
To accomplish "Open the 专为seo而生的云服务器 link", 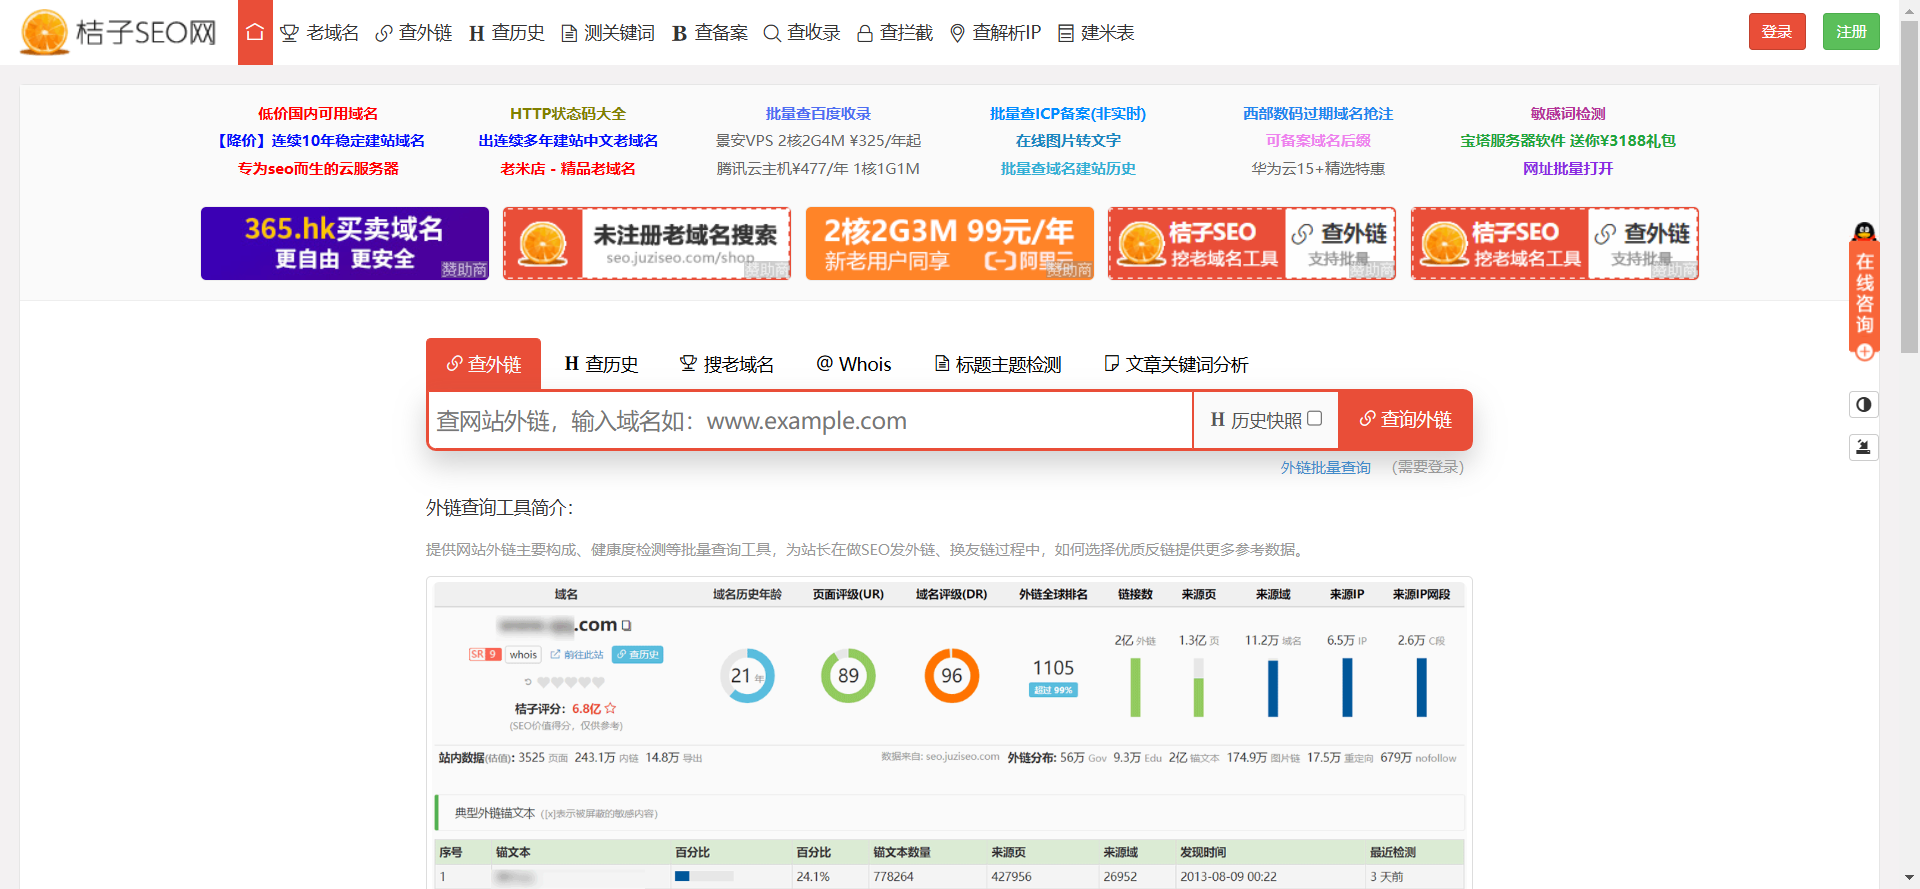I will [318, 169].
